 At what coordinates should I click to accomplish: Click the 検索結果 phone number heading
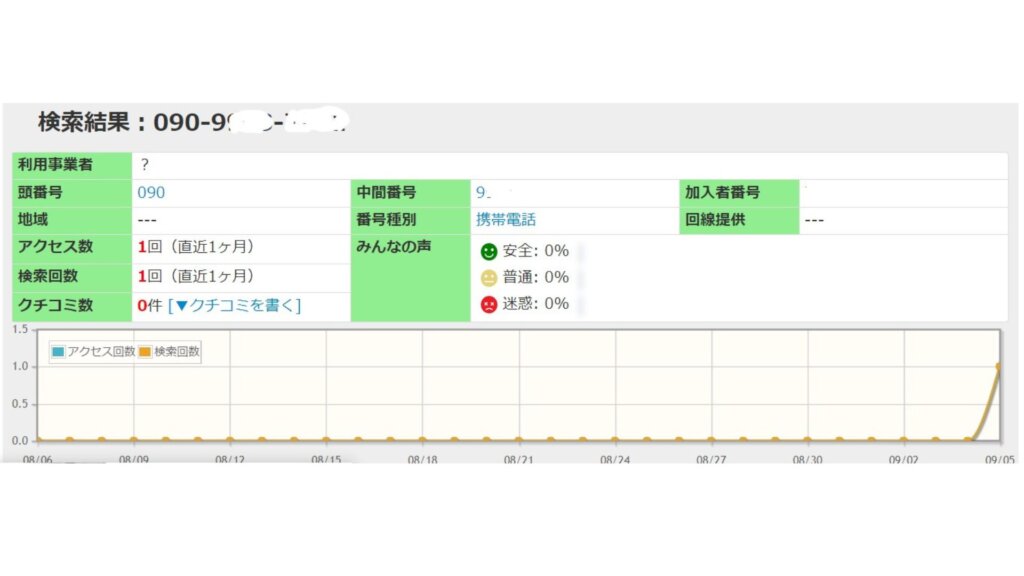click(192, 122)
